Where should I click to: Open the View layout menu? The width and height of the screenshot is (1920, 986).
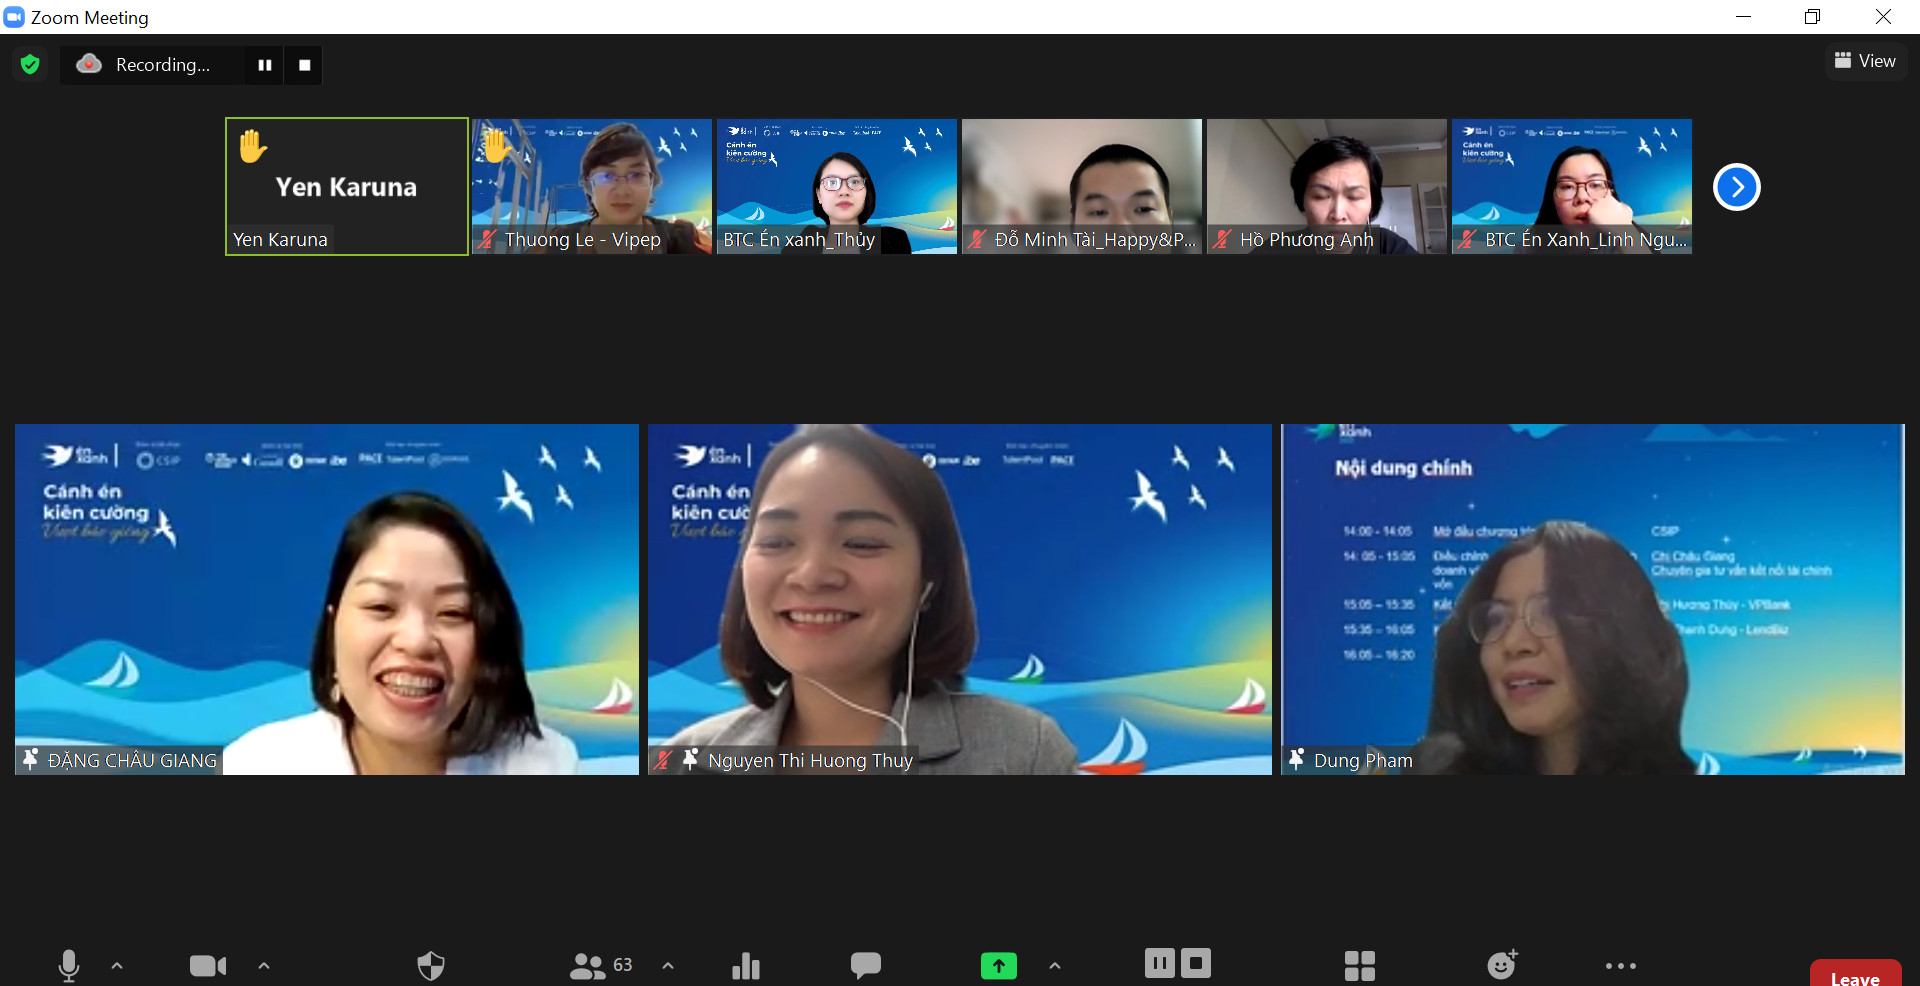[x=1865, y=61]
